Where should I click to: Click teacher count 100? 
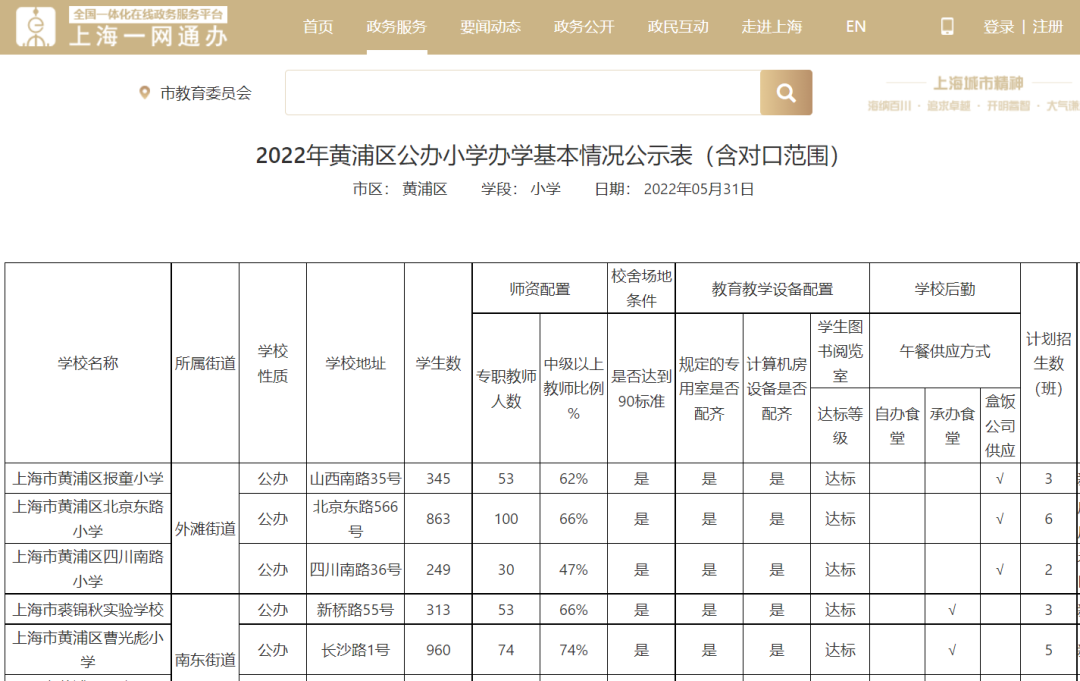point(506,518)
